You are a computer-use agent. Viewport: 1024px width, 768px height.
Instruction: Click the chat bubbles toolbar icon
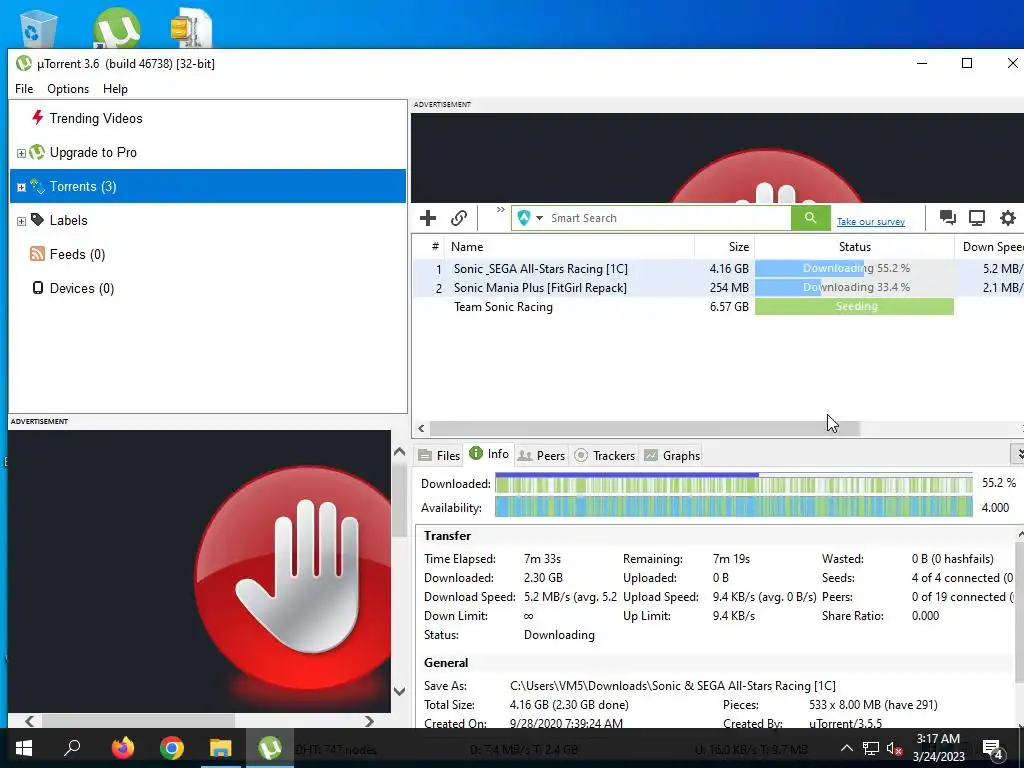947,217
